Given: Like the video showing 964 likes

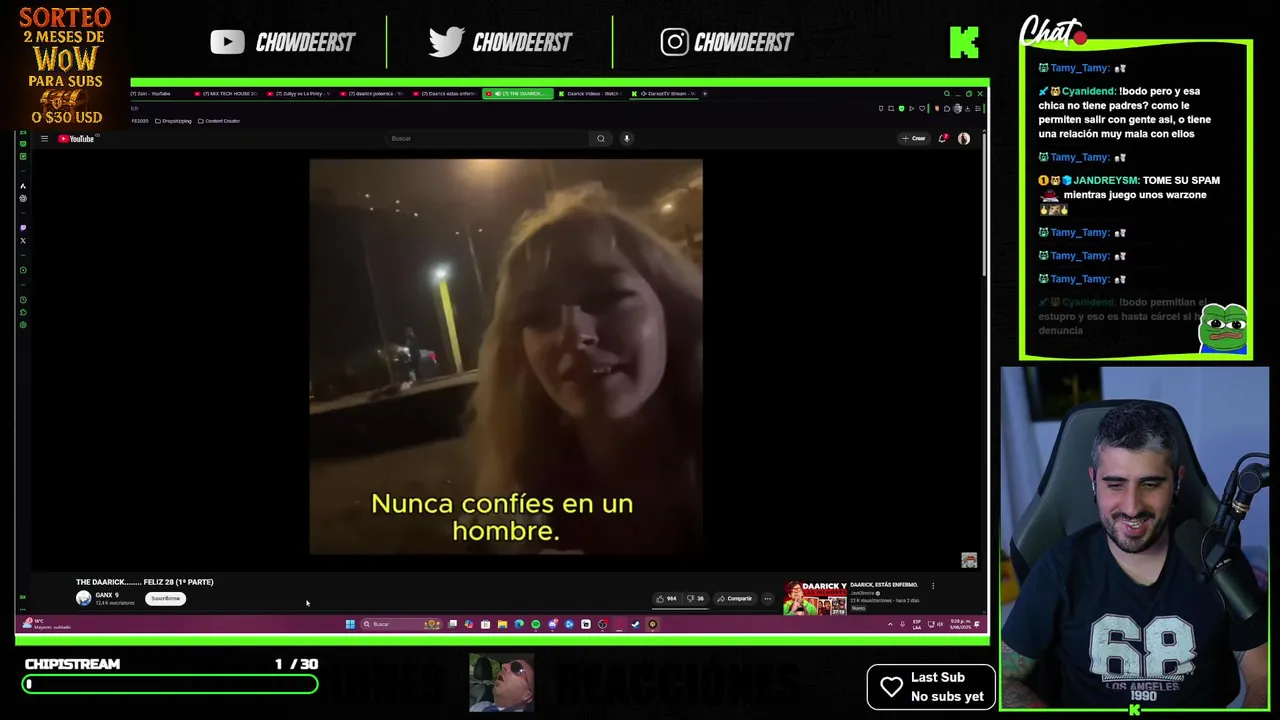Looking at the screenshot, I should point(666,599).
